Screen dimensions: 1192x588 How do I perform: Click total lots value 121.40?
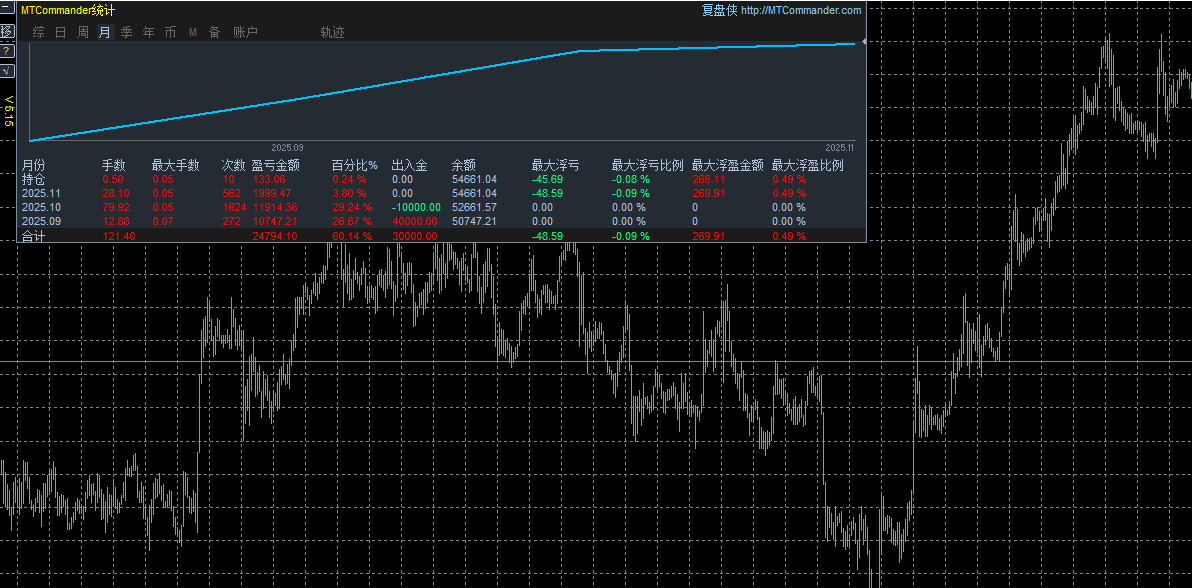coord(118,236)
